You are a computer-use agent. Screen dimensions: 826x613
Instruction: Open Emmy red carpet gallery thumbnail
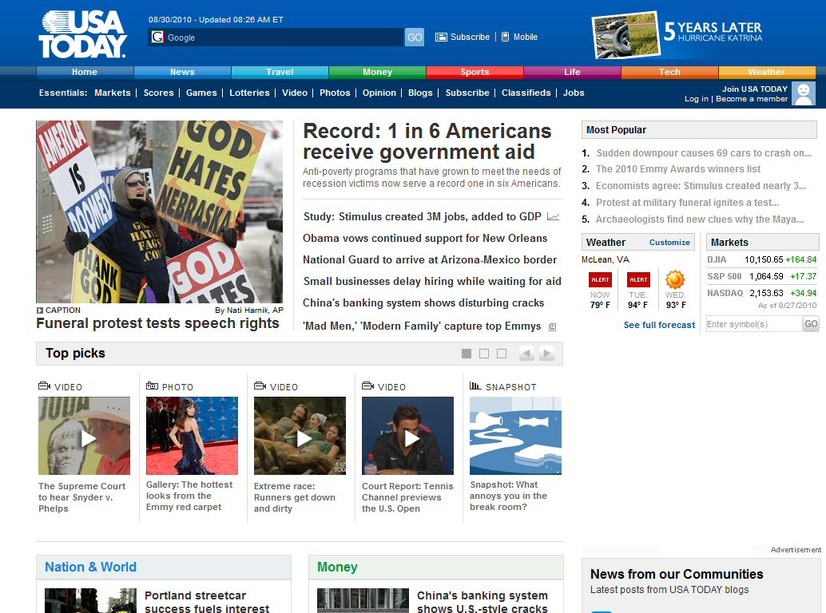click(192, 436)
